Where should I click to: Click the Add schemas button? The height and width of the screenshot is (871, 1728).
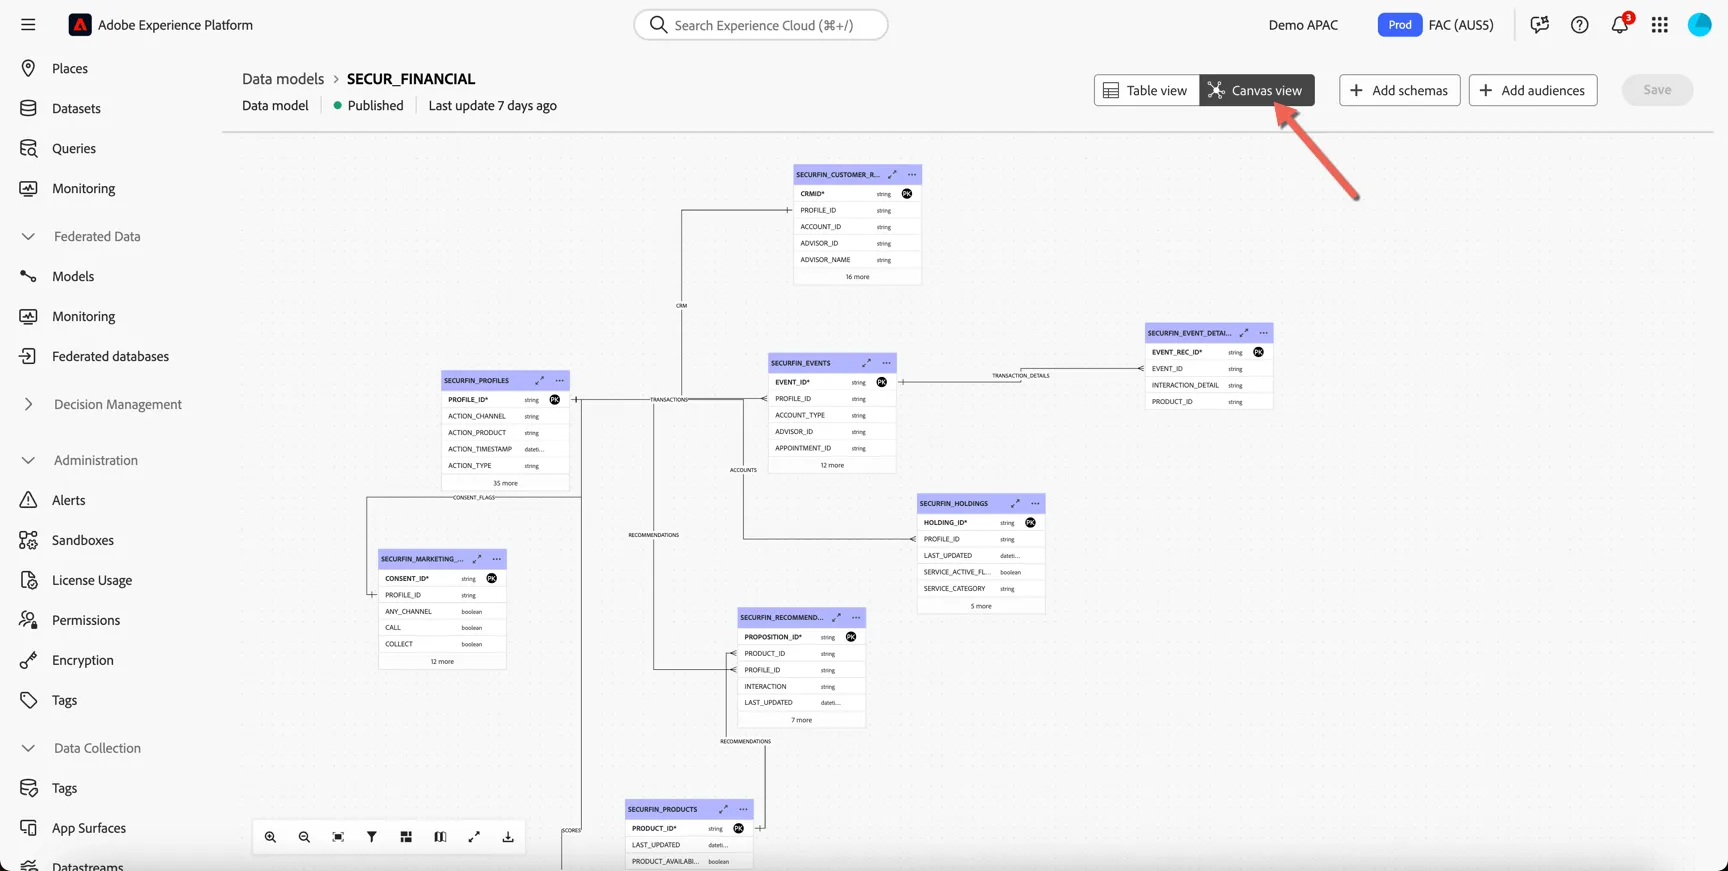pos(1400,90)
